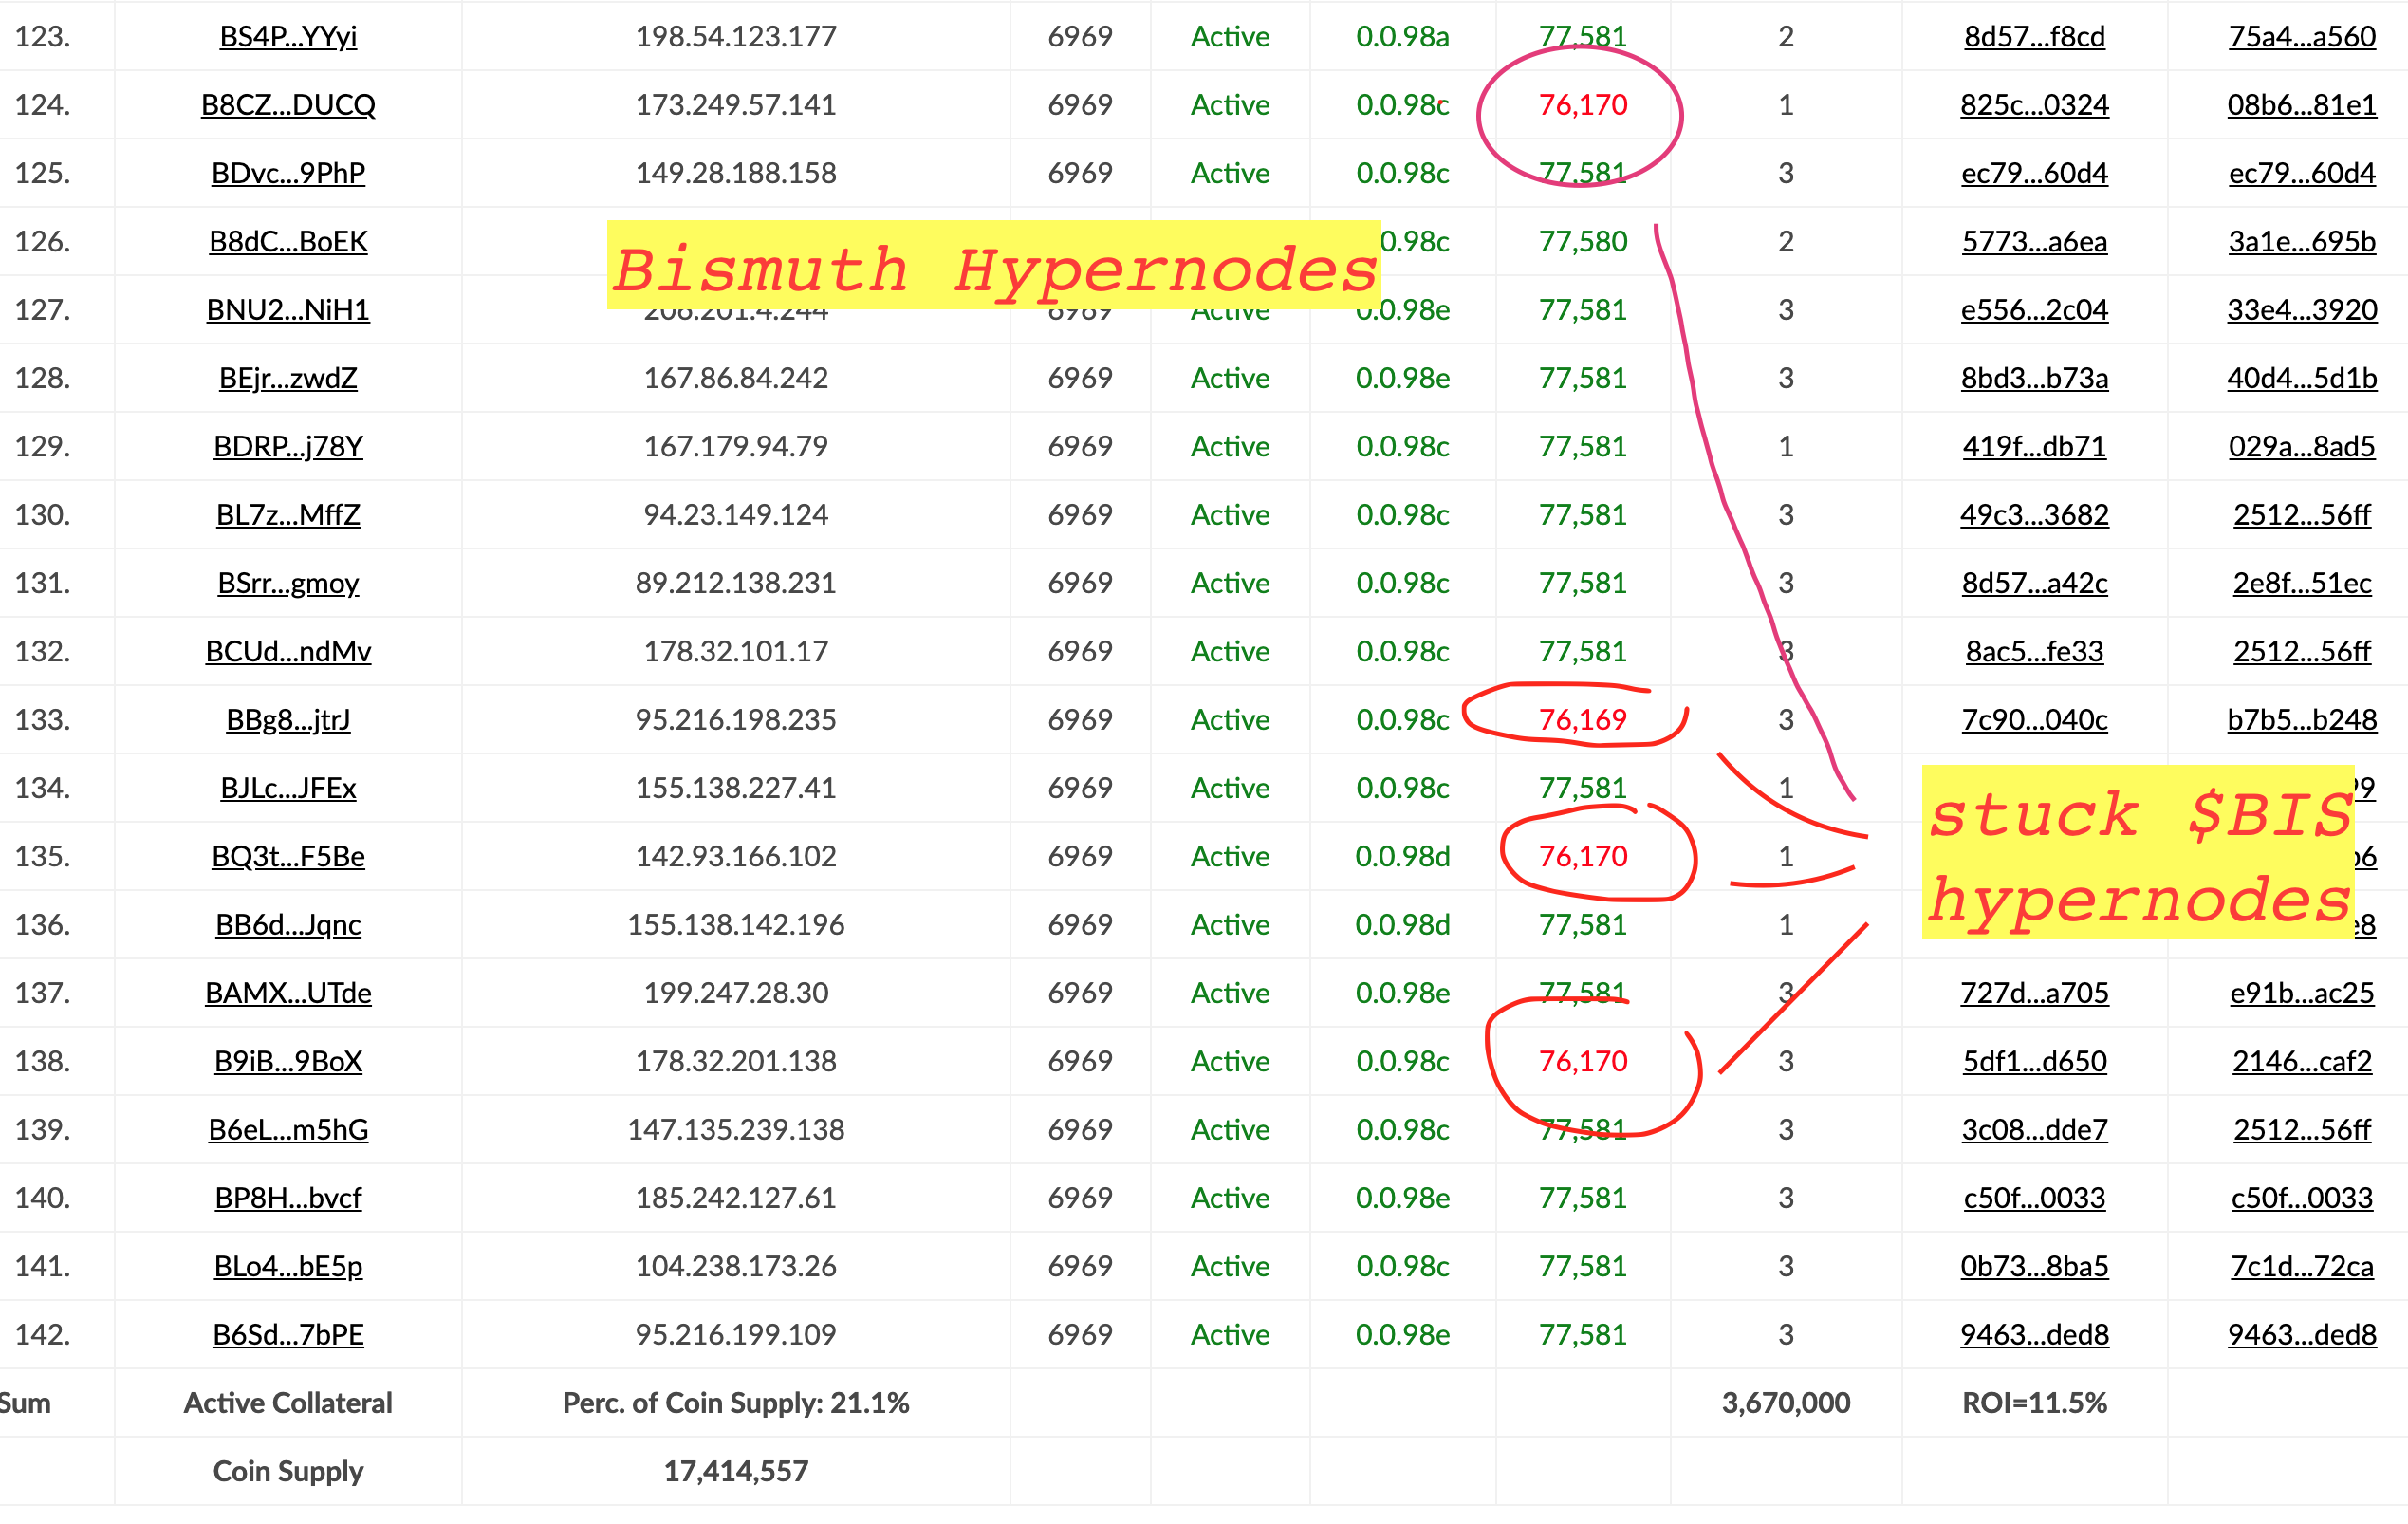
Task: Open hash link 825c...0324
Action: [2034, 105]
